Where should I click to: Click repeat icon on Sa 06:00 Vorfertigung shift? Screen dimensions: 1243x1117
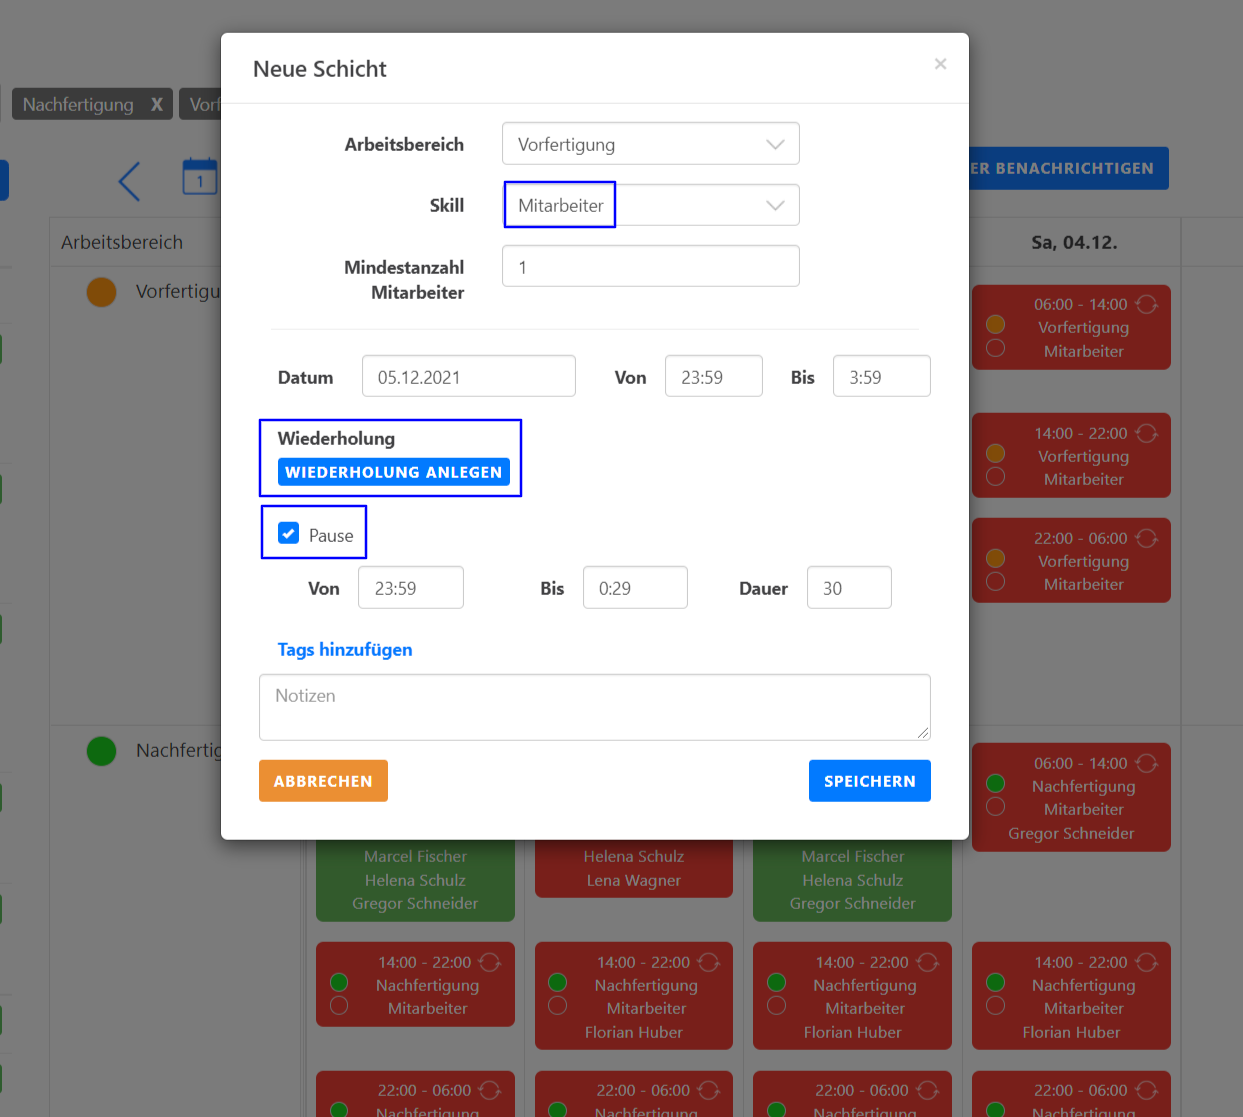[x=1146, y=304]
